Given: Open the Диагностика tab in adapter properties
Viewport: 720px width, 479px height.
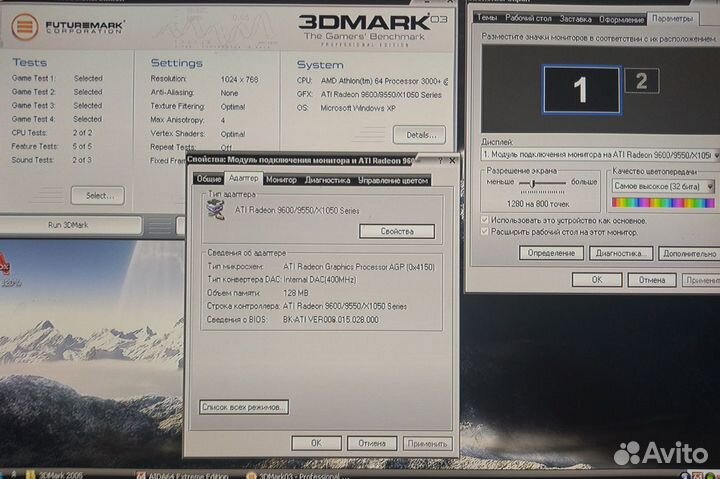Looking at the screenshot, I should (327, 180).
